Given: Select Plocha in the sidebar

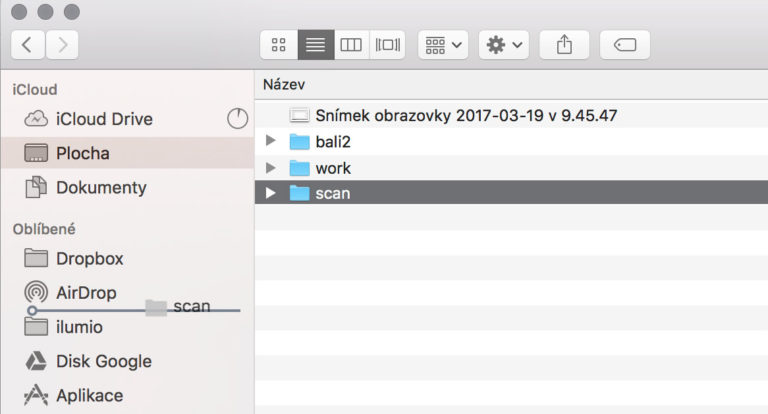Looking at the screenshot, I should (x=82, y=153).
